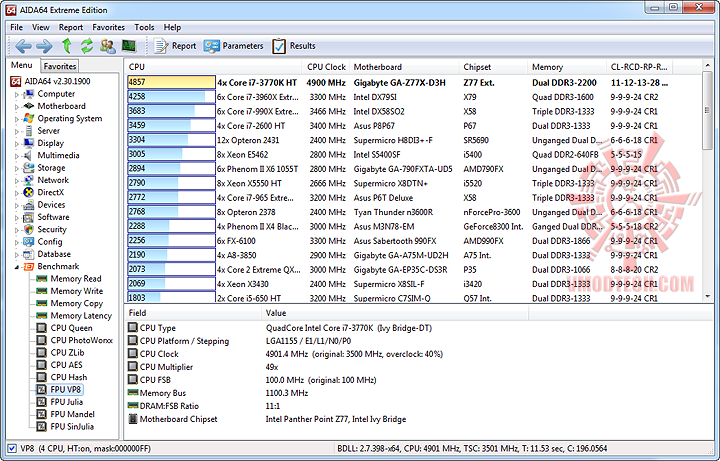Expand the Display tree node
The width and height of the screenshot is (720, 461).
click(x=17, y=144)
